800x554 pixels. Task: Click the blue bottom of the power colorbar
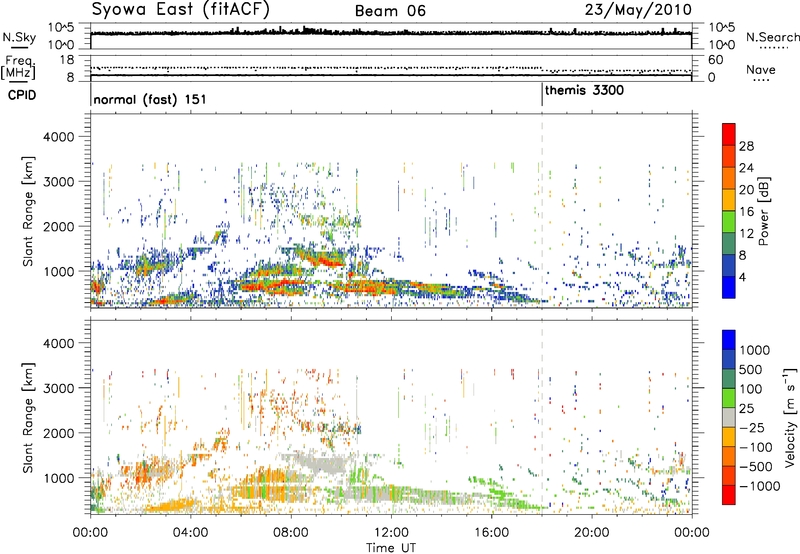[x=729, y=287]
